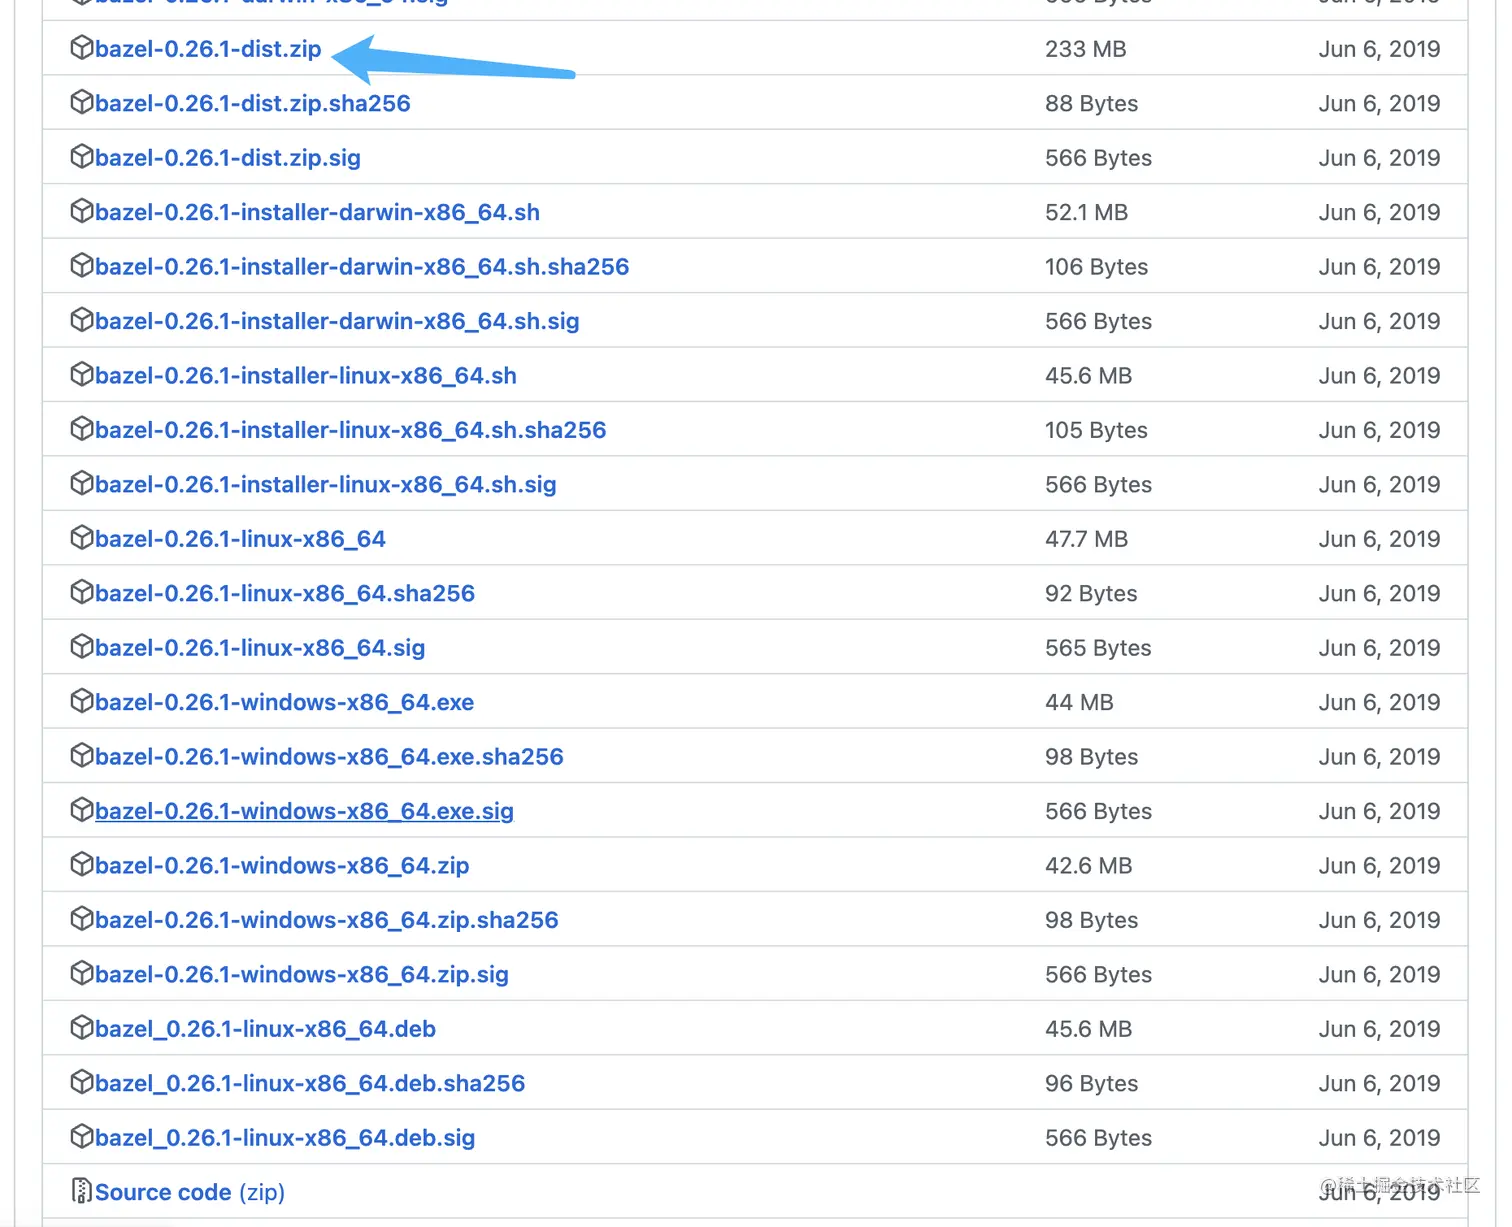This screenshot has height=1227, width=1512.
Task: Open bazel-0.26.1-installer-linux-x86_64.sh.sha256 link
Action: (351, 430)
